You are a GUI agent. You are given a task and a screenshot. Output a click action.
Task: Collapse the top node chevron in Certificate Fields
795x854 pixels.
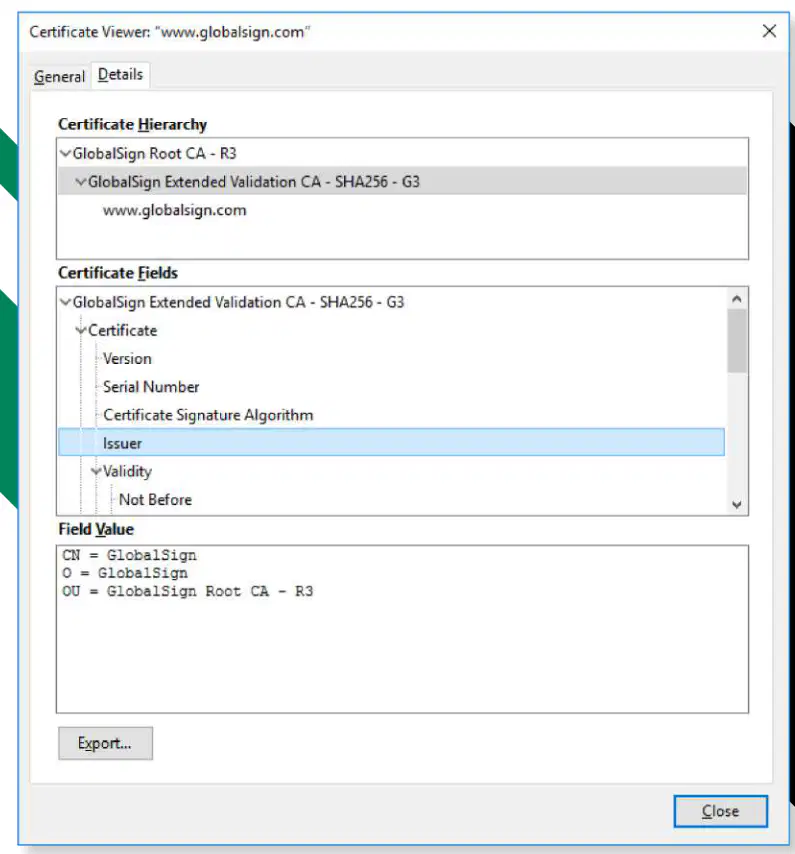point(65,302)
